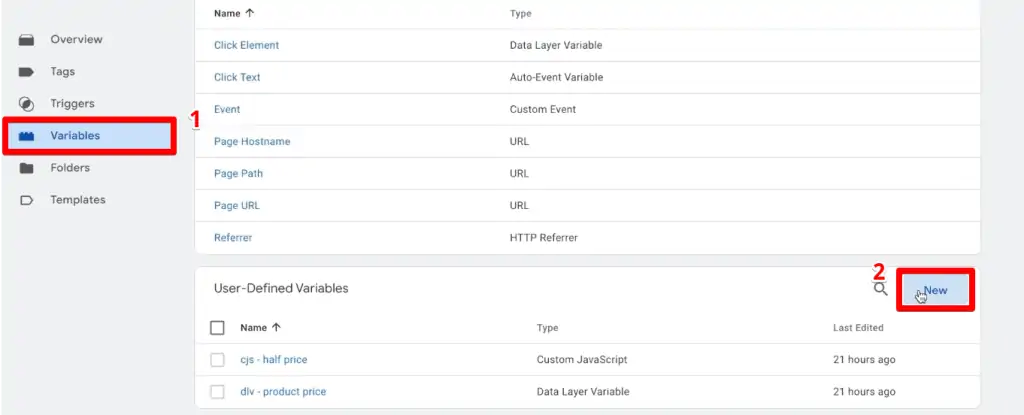Open the Page URL variable

tap(236, 205)
